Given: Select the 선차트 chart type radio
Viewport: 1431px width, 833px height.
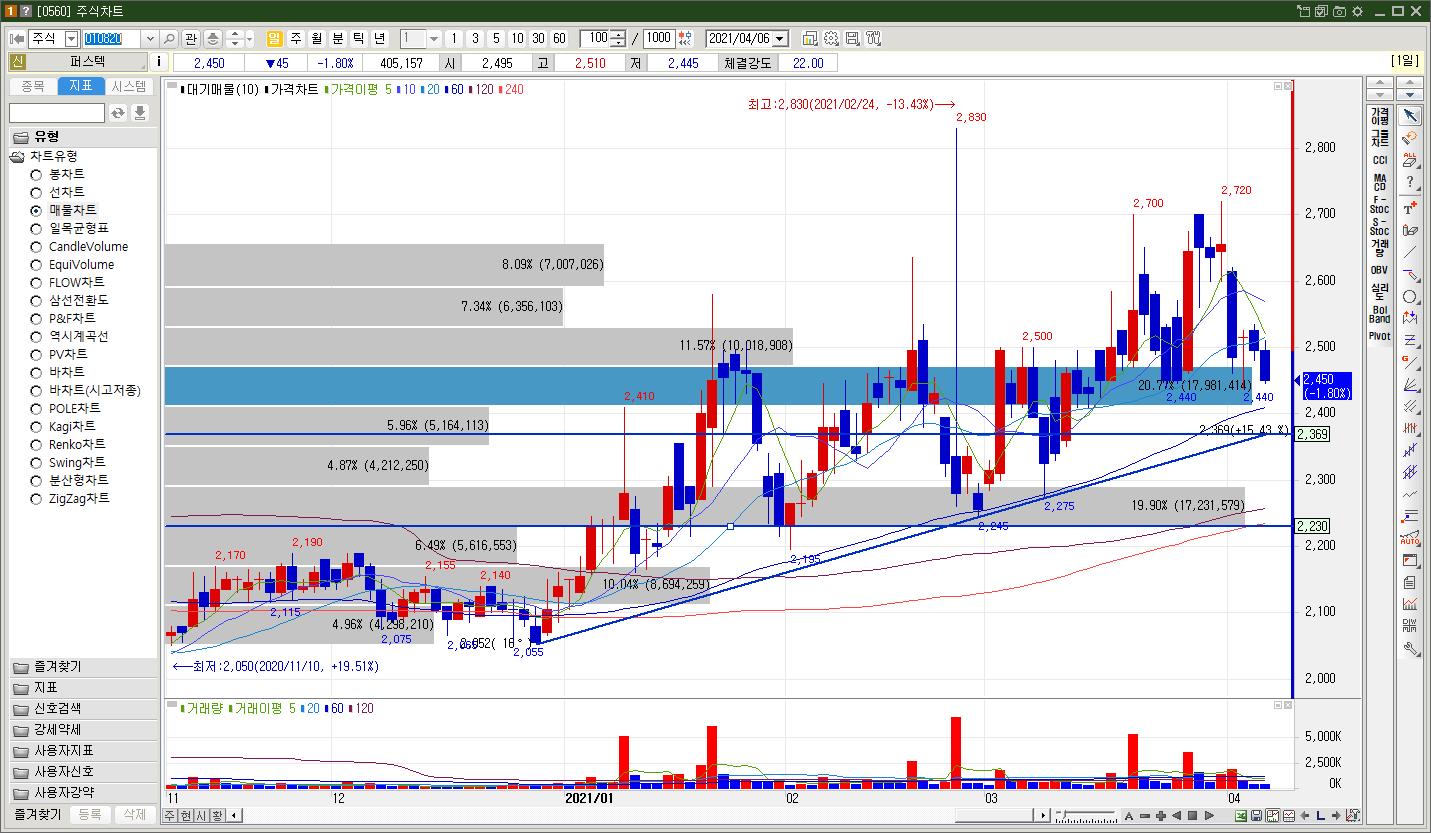Looking at the screenshot, I should pos(36,193).
